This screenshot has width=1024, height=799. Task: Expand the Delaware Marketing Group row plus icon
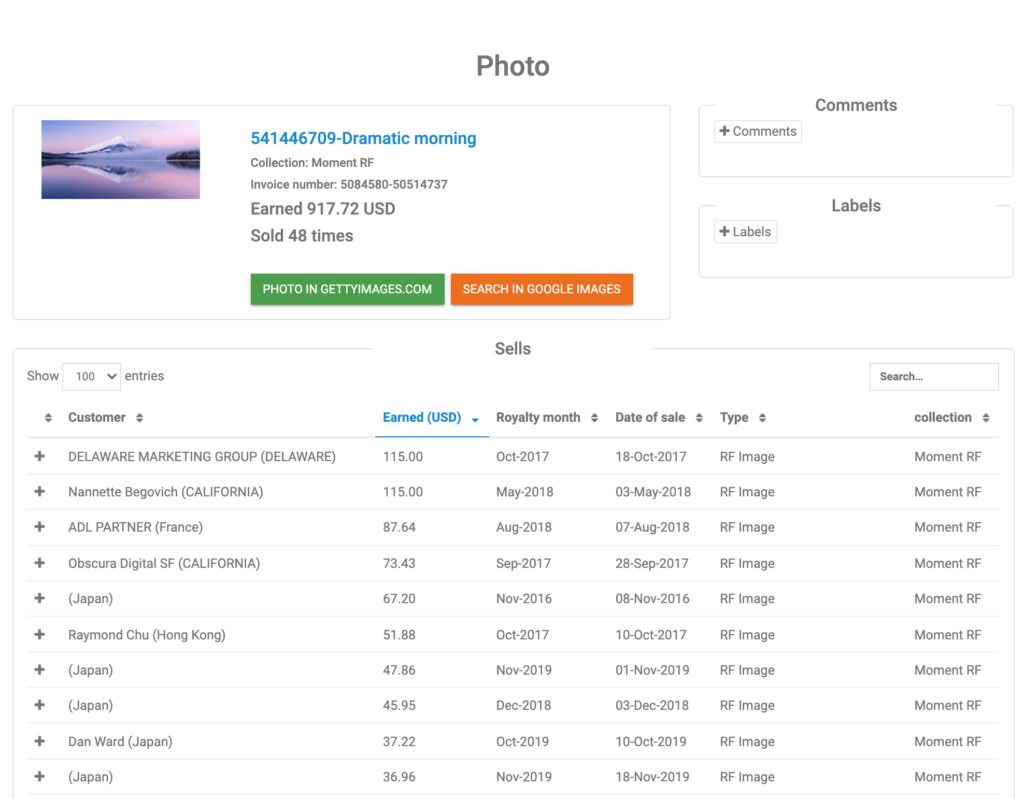click(40, 456)
